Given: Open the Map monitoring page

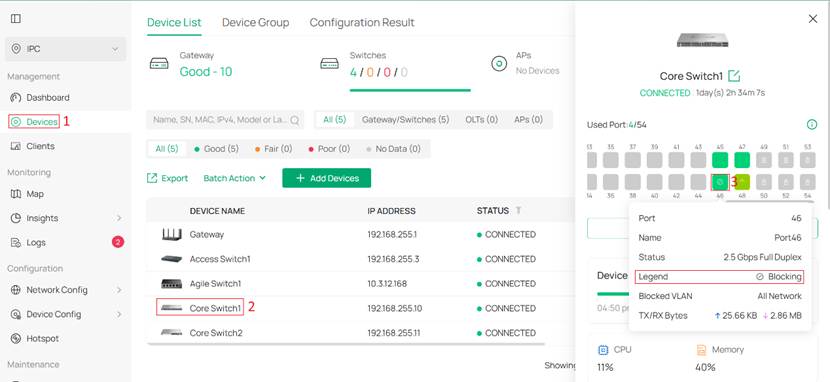Looking at the screenshot, I should [35, 194].
